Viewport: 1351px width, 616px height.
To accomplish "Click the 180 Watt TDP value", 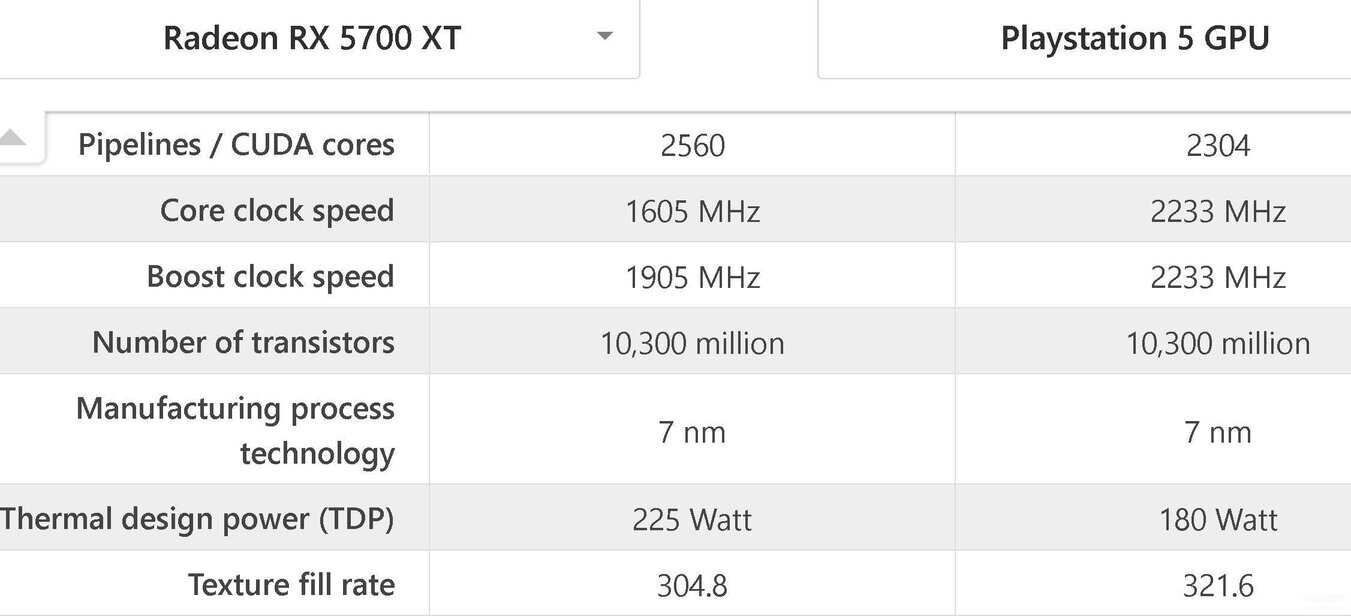I will tap(1218, 520).
